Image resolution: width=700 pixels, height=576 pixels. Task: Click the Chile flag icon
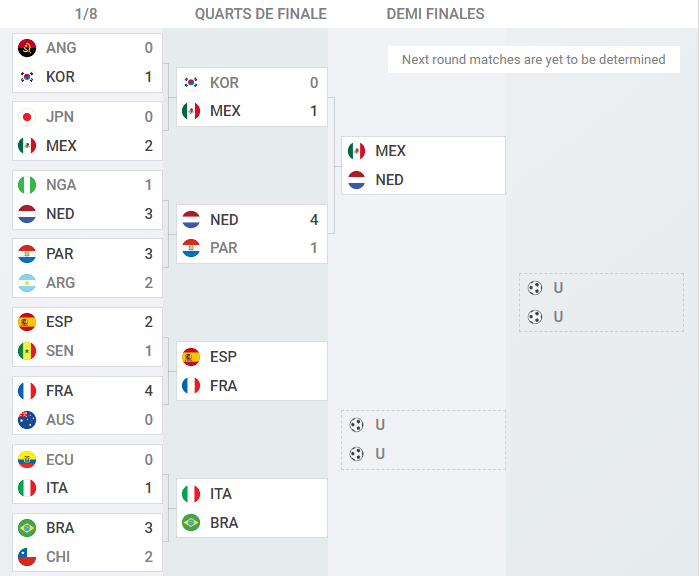(27, 557)
